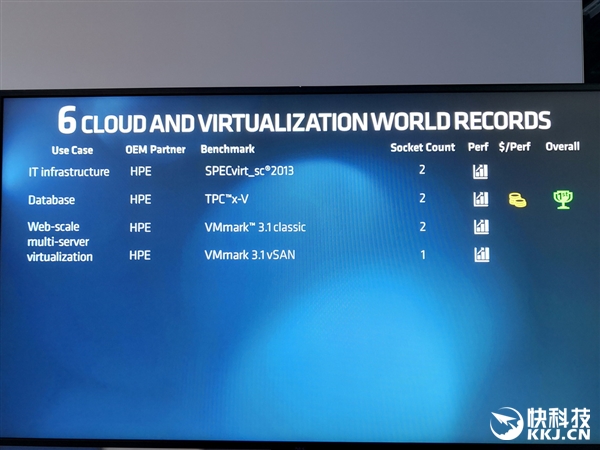
Task: Click the 'Use Case' column header
Action: click(72, 150)
